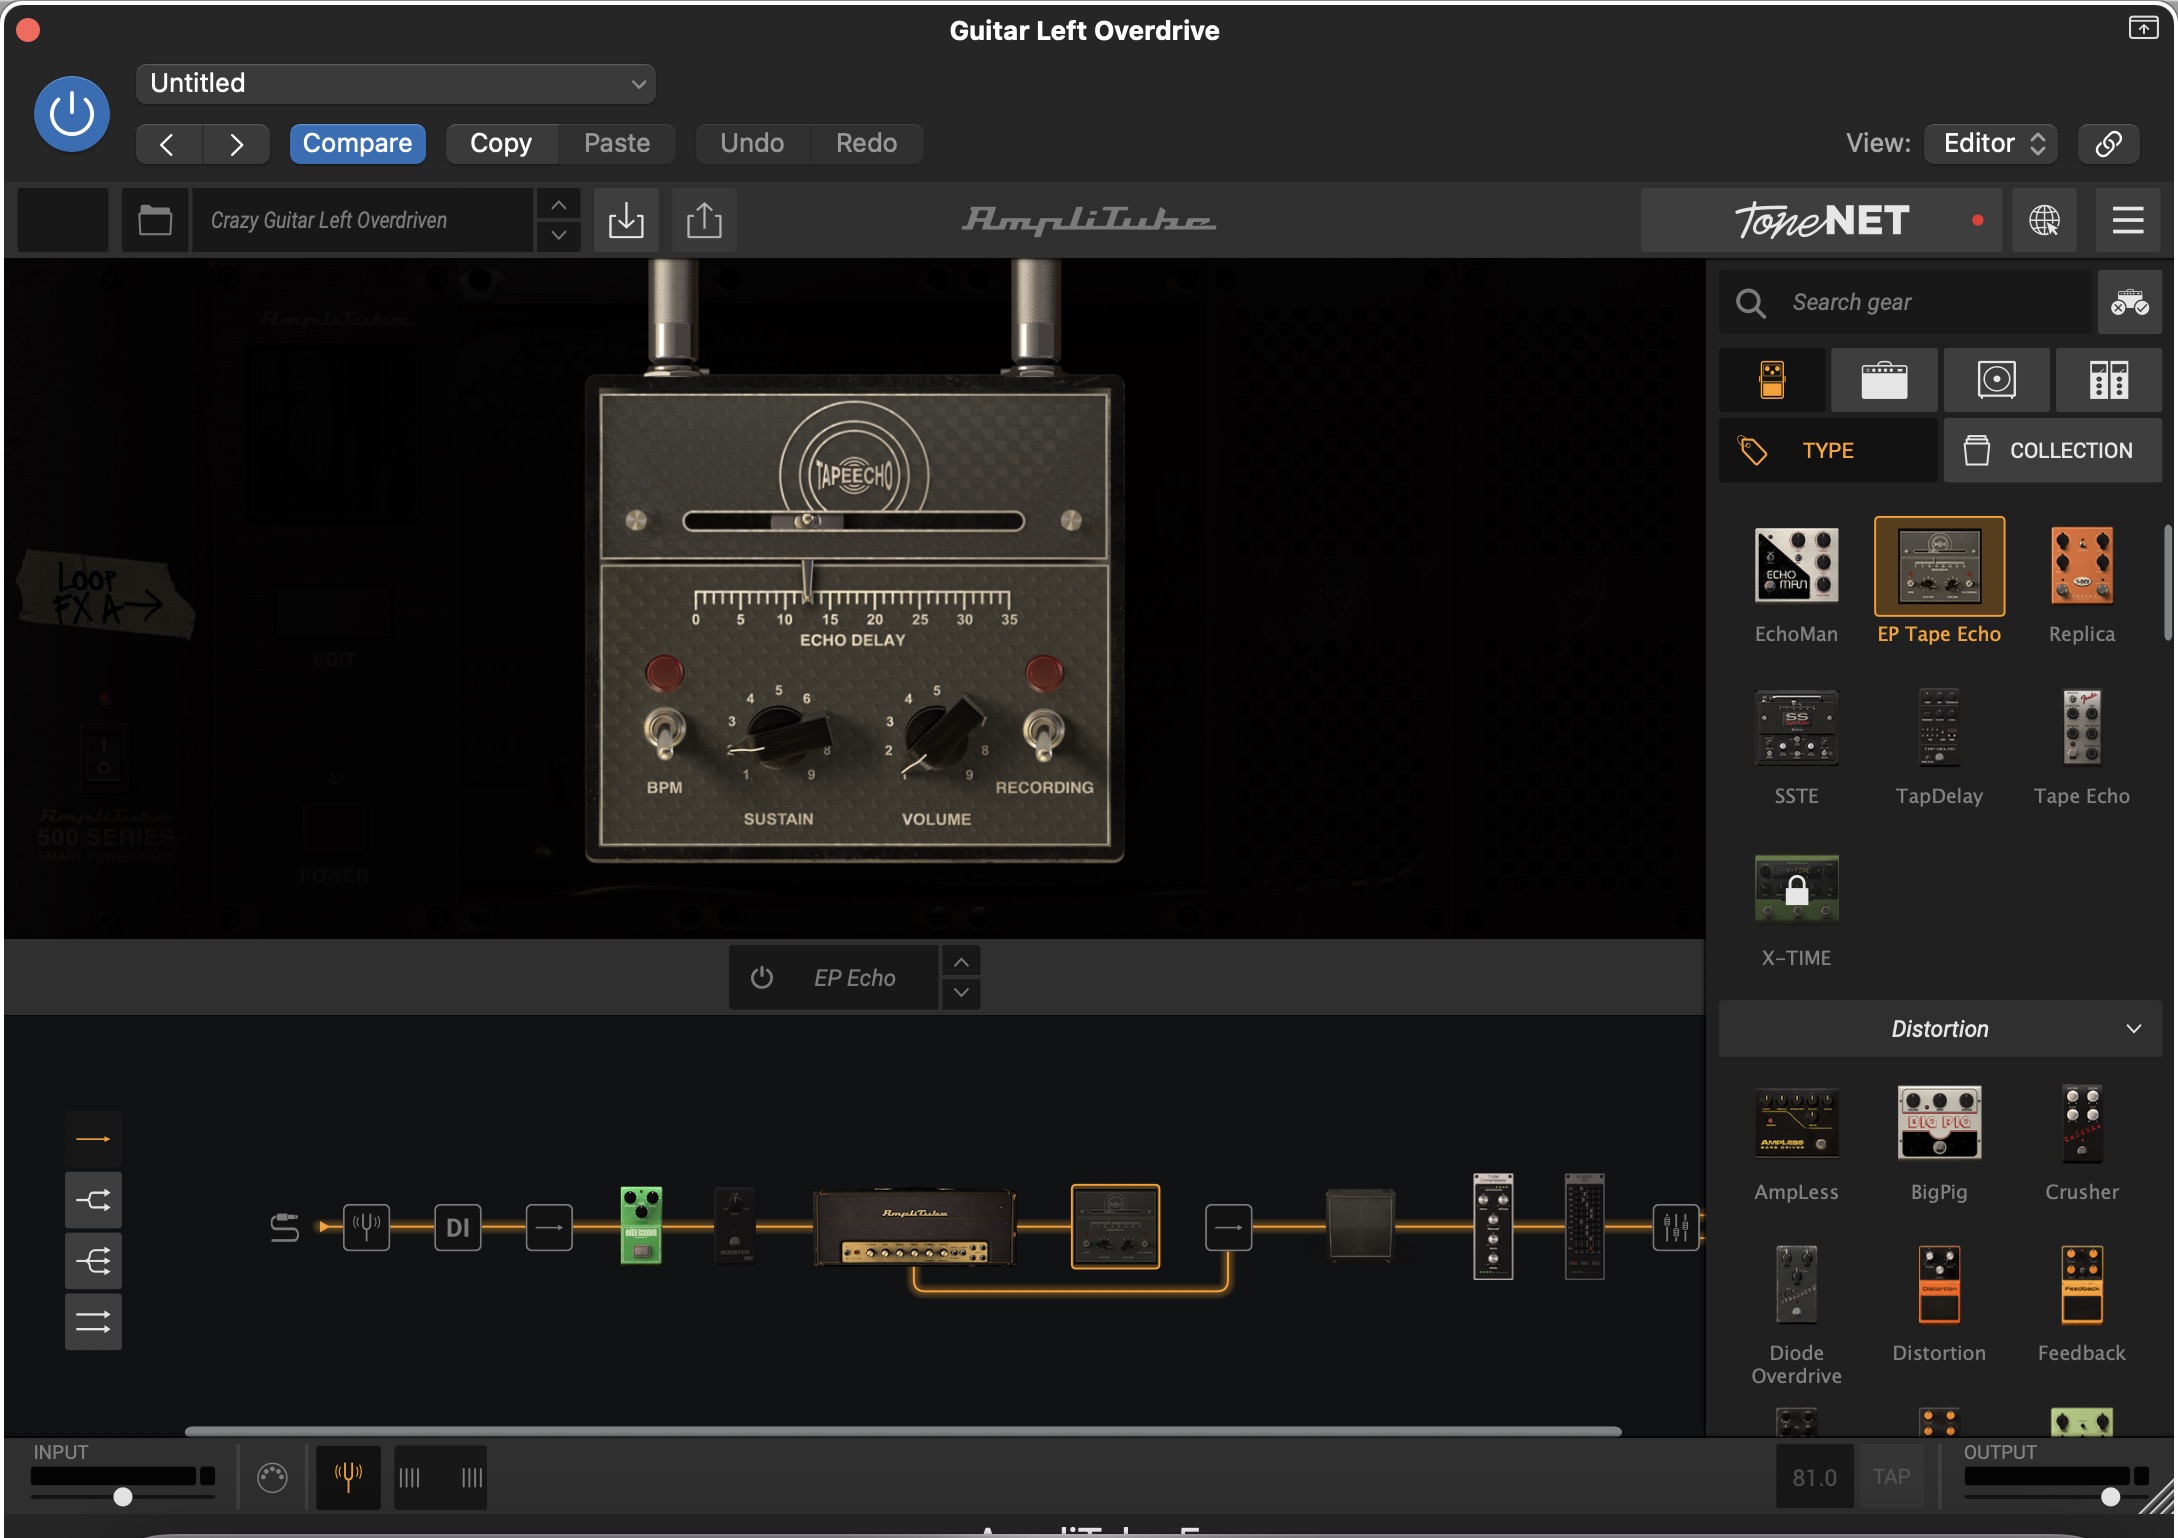
Task: Step preset up with arrow
Action: [x=559, y=205]
